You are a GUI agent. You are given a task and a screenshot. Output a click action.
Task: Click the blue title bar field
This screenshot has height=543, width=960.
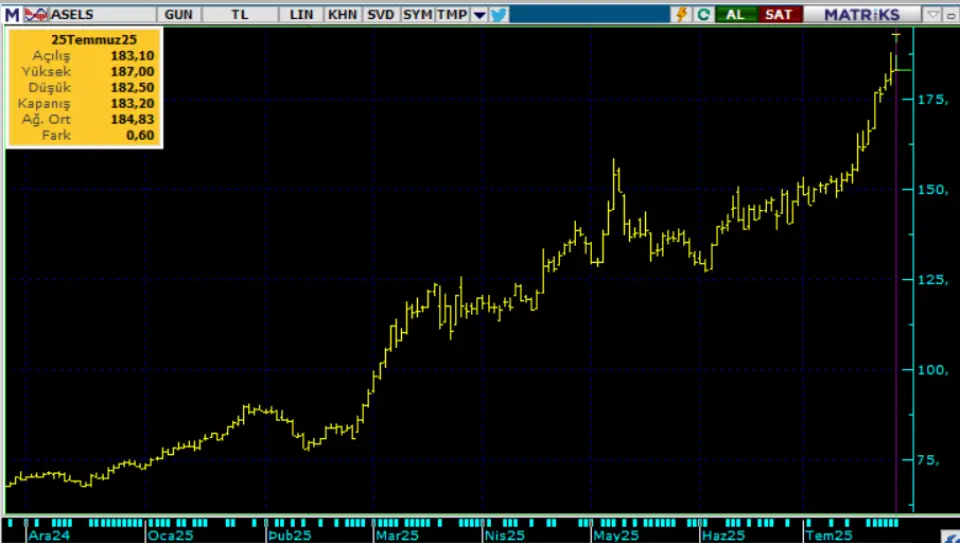pos(590,15)
